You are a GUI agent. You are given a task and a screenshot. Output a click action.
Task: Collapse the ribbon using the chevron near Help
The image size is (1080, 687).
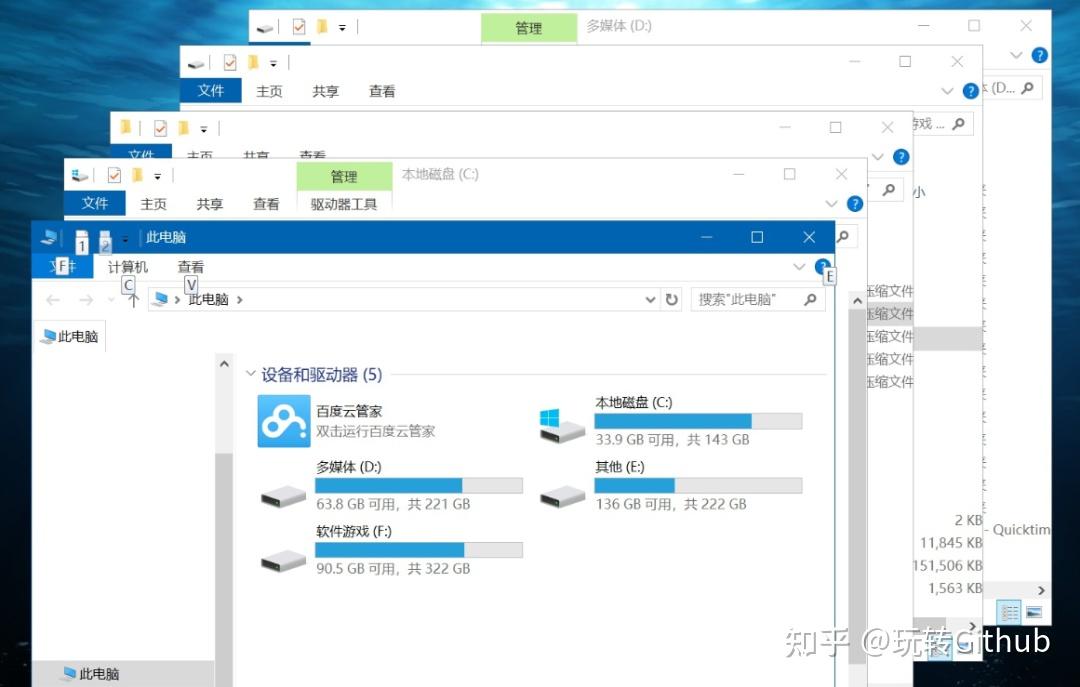coord(798,266)
